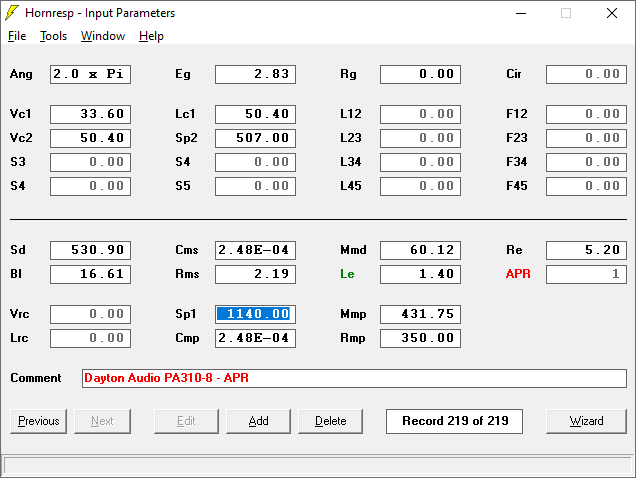636x478 pixels.
Task: Delete the current record
Action: pyautogui.click(x=331, y=421)
